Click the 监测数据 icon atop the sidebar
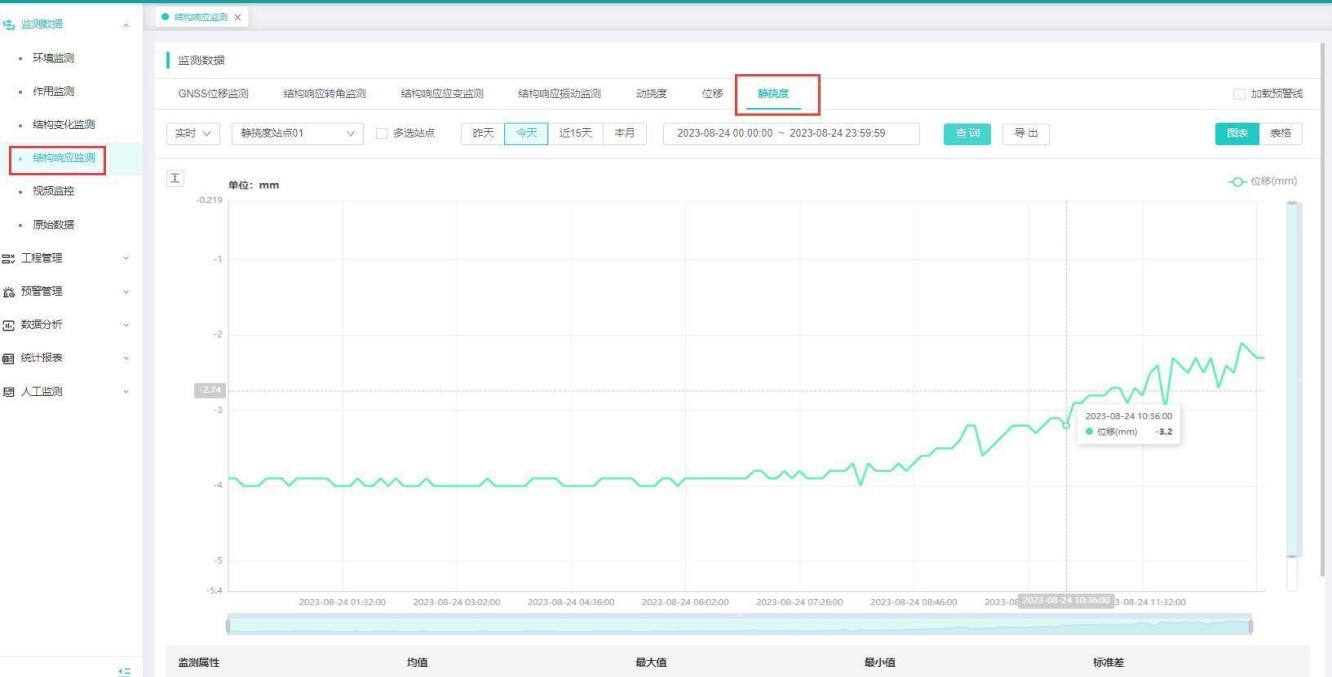Image resolution: width=1332 pixels, height=677 pixels. tap(9, 24)
